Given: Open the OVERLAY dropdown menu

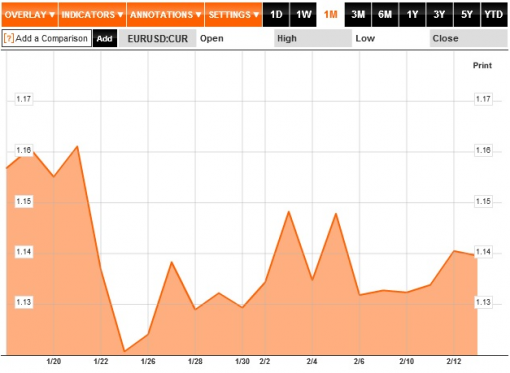Looking at the screenshot, I should 30,15.
